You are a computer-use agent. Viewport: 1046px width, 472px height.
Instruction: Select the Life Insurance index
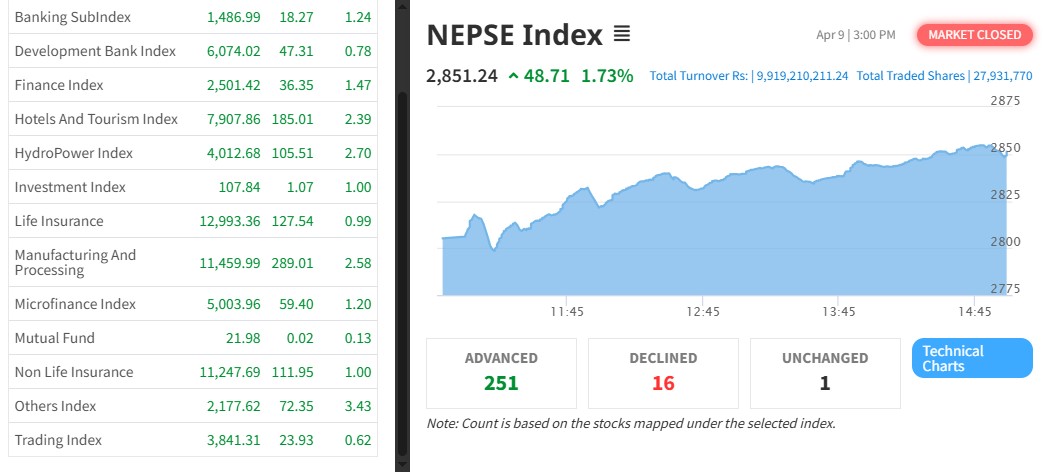[59, 221]
